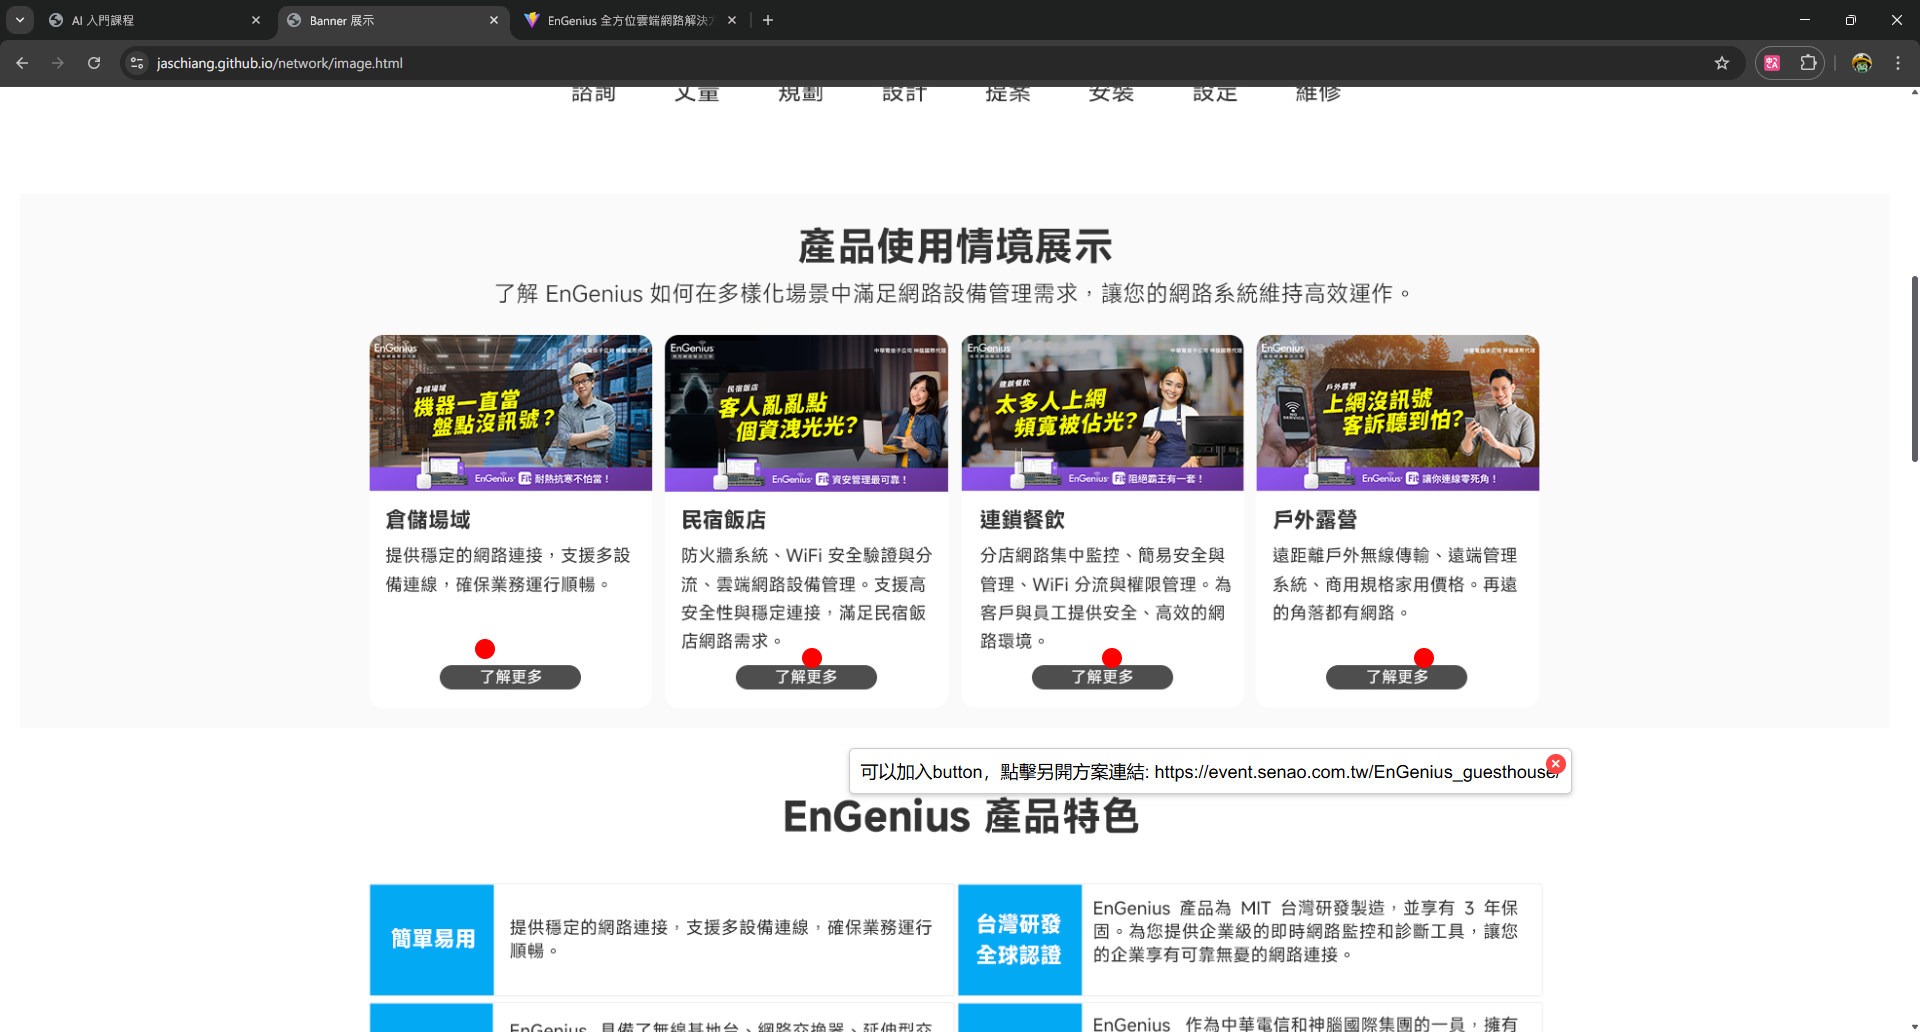Click the 倉儲場域 card title
This screenshot has width=1920, height=1032.
click(428, 520)
